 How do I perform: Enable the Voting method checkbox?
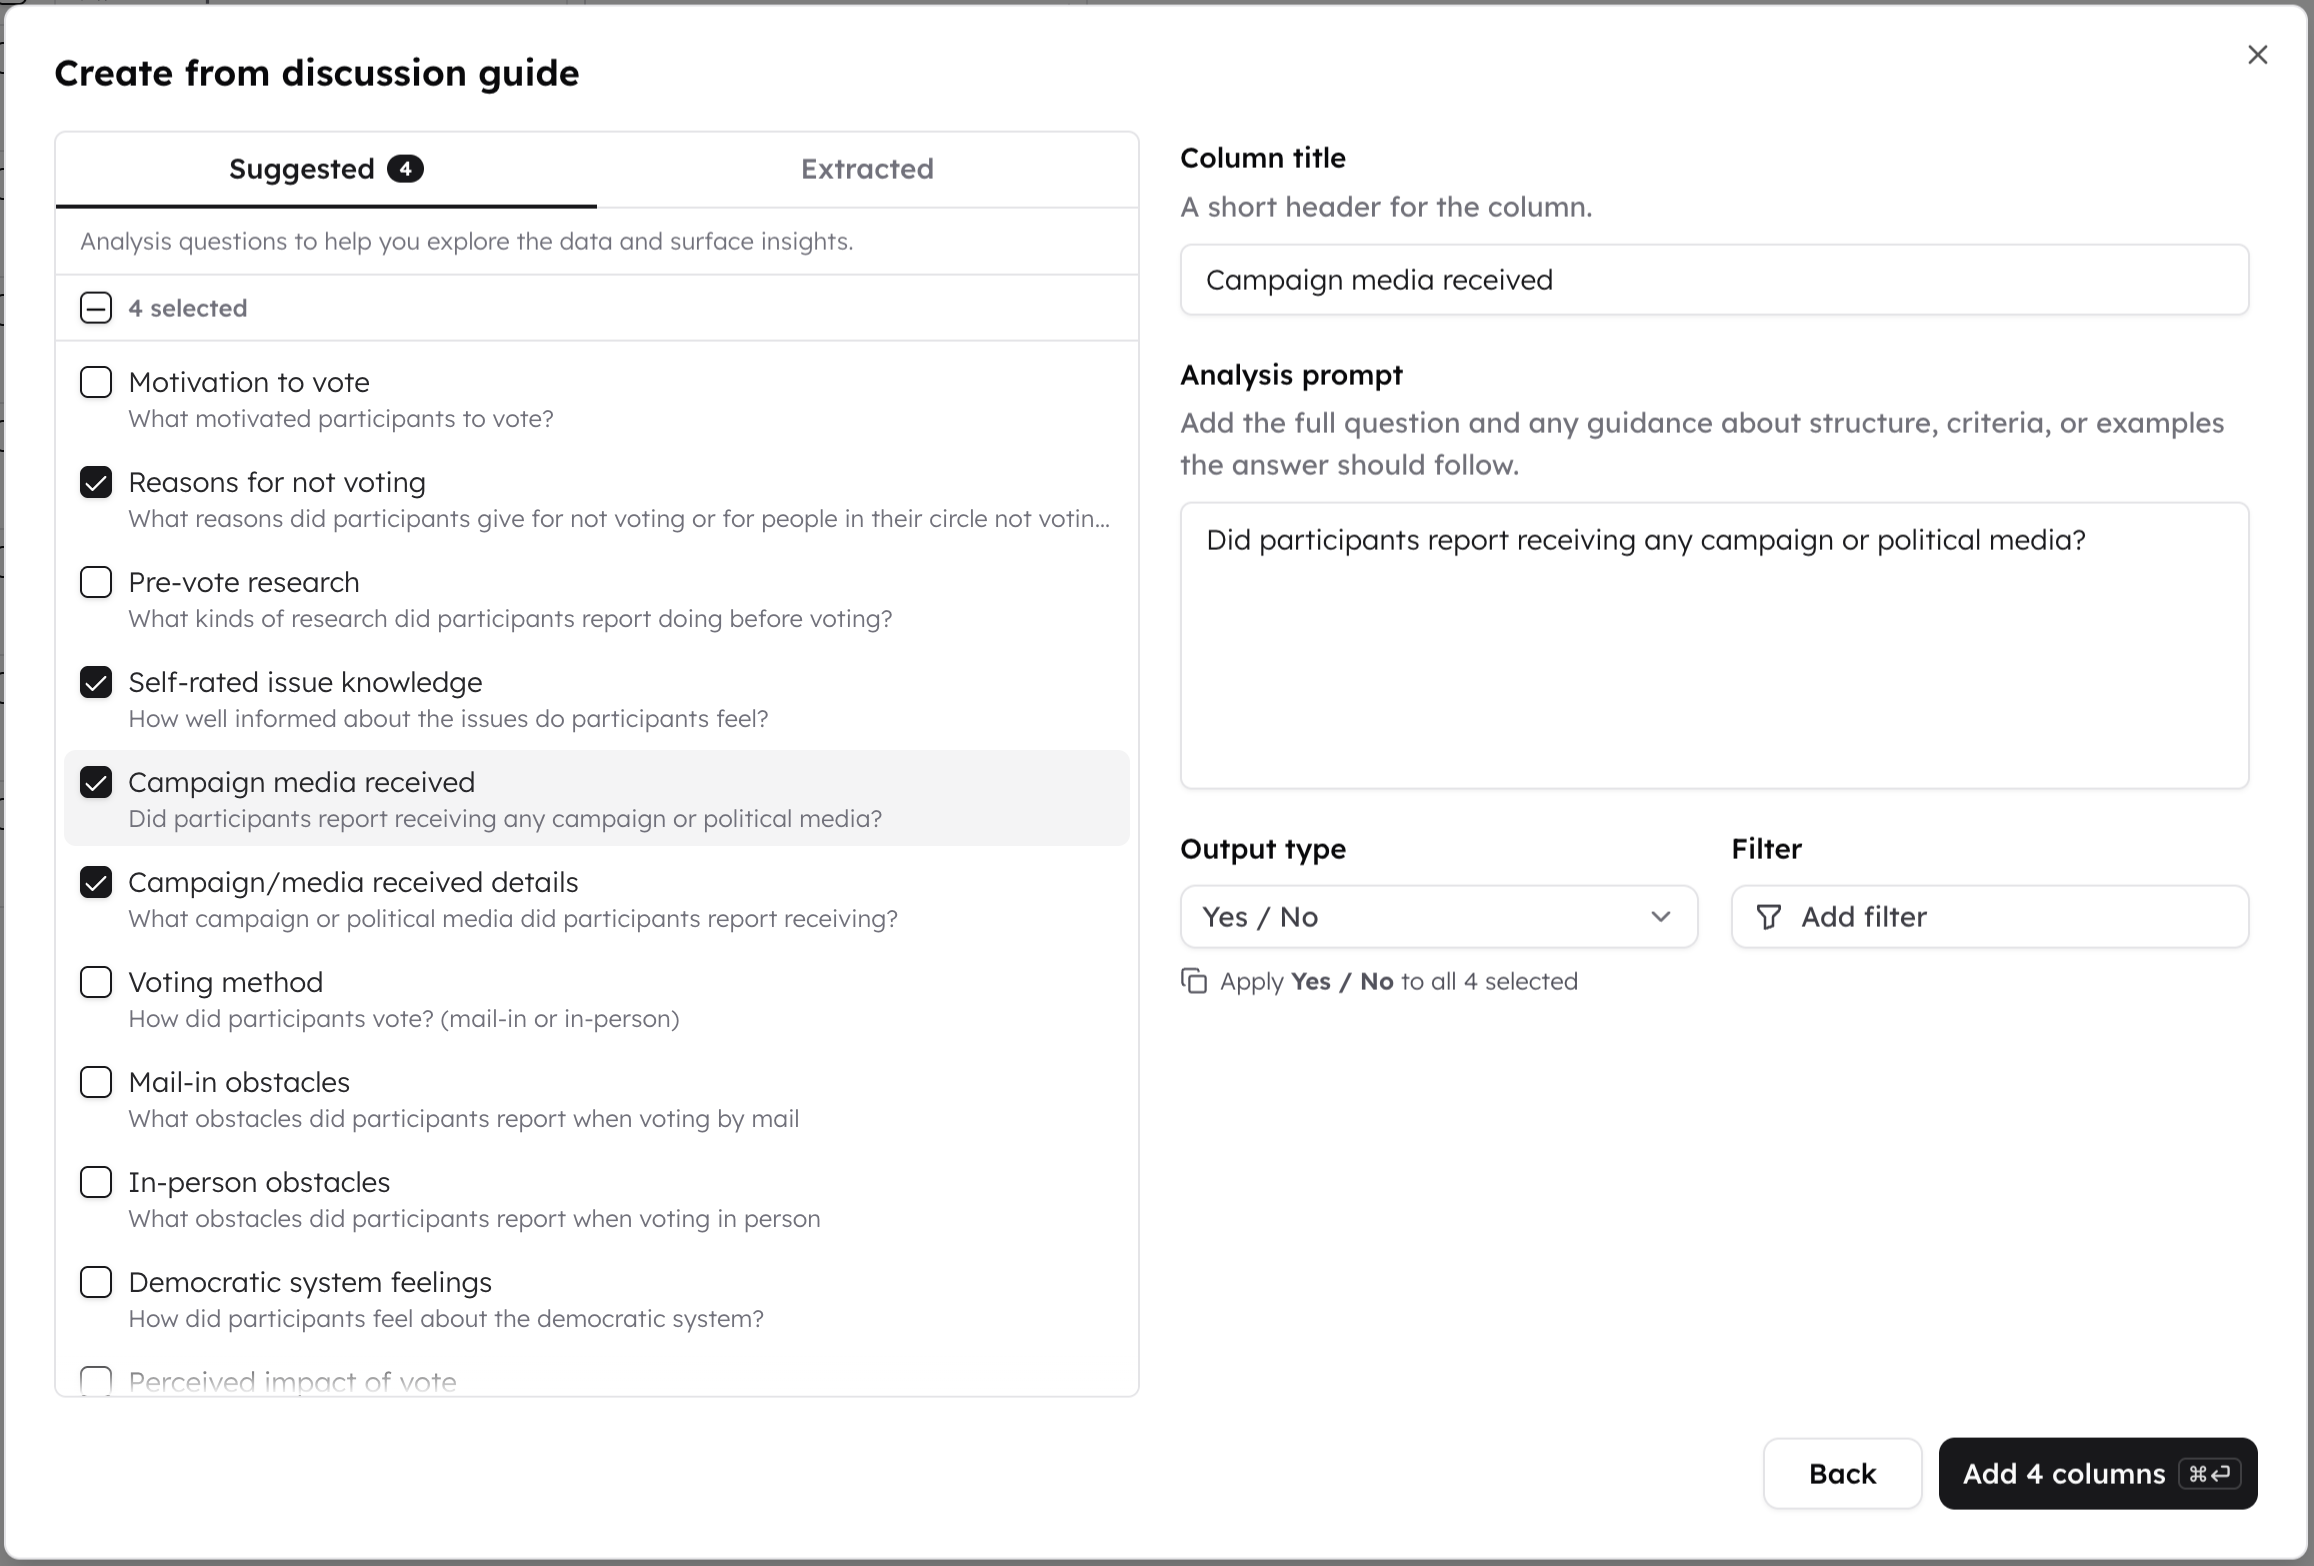click(96, 982)
